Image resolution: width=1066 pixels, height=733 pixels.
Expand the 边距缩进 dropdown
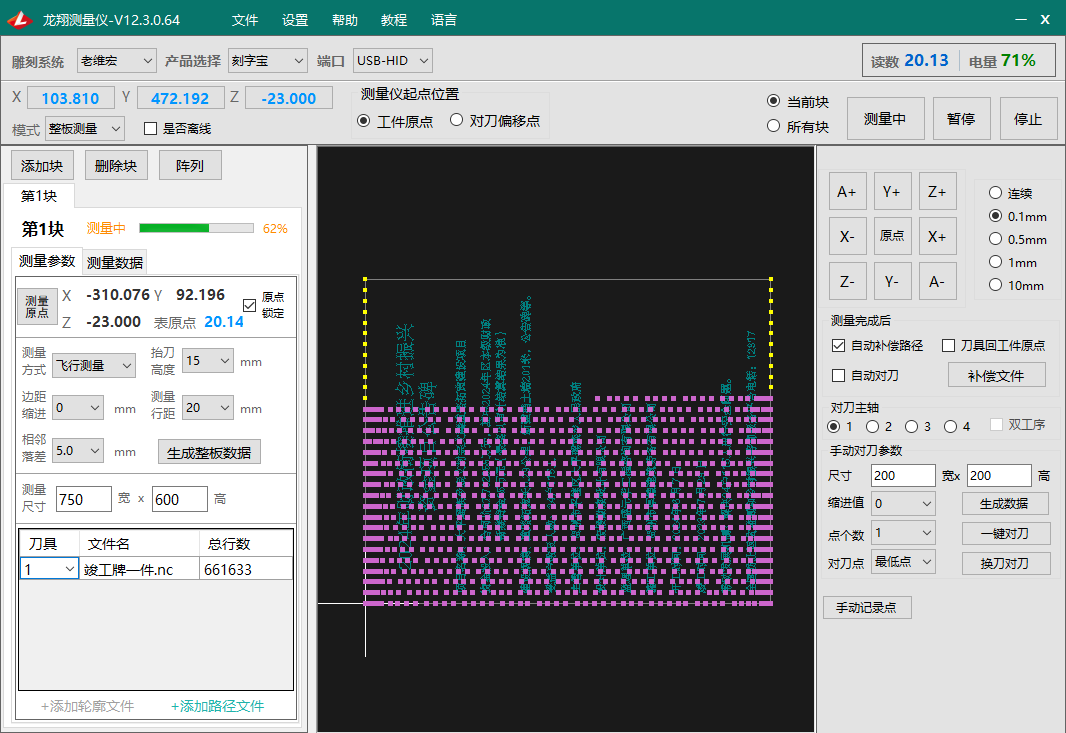pyautogui.click(x=78, y=407)
